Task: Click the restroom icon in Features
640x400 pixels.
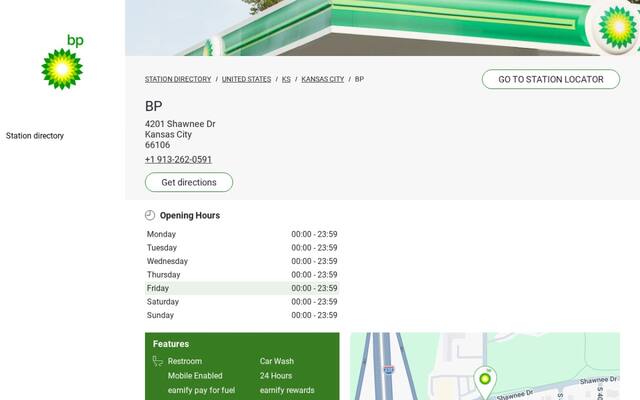Action: pyautogui.click(x=158, y=361)
